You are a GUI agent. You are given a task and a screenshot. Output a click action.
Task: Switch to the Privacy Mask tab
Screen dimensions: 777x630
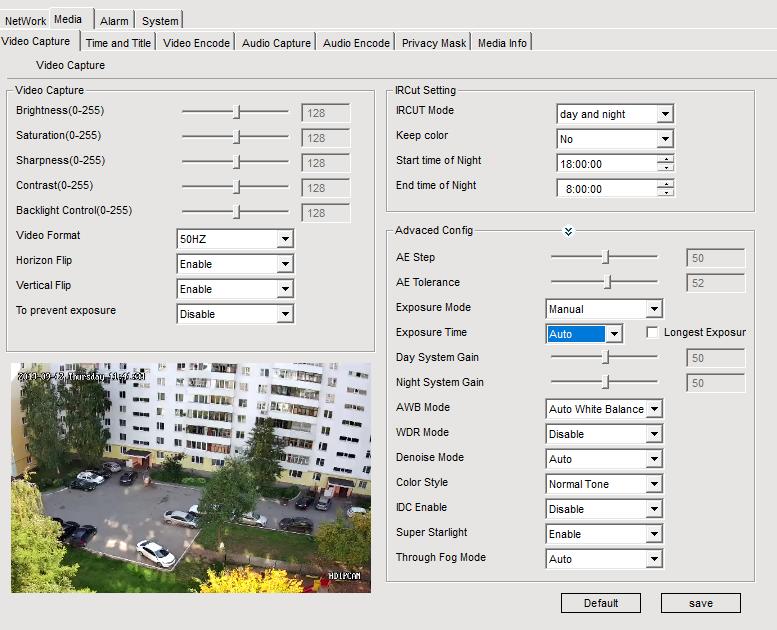[x=434, y=43]
